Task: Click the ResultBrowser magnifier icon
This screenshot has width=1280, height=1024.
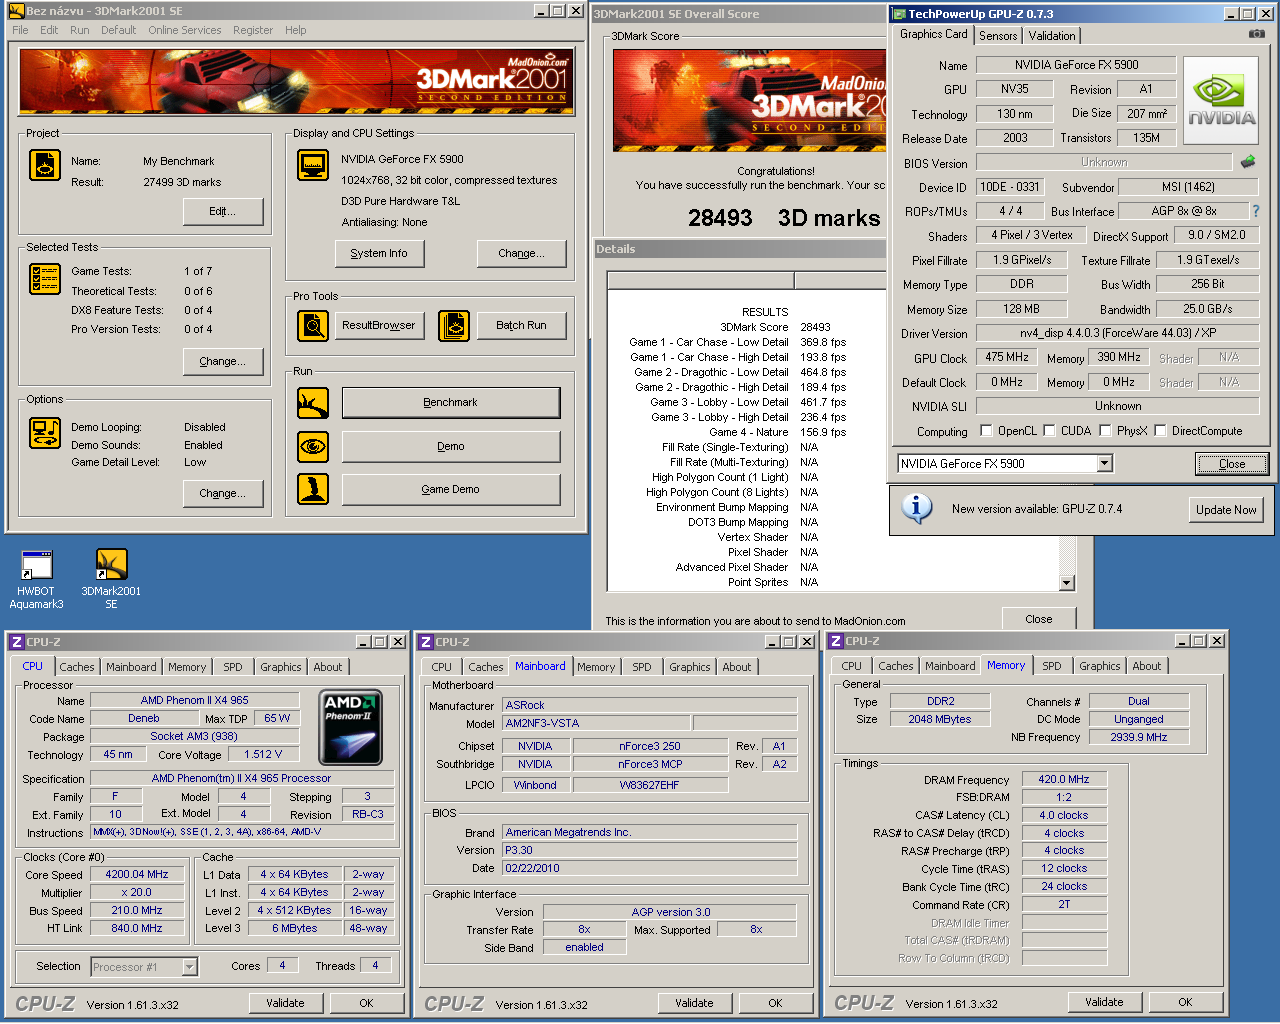Action: tap(313, 325)
